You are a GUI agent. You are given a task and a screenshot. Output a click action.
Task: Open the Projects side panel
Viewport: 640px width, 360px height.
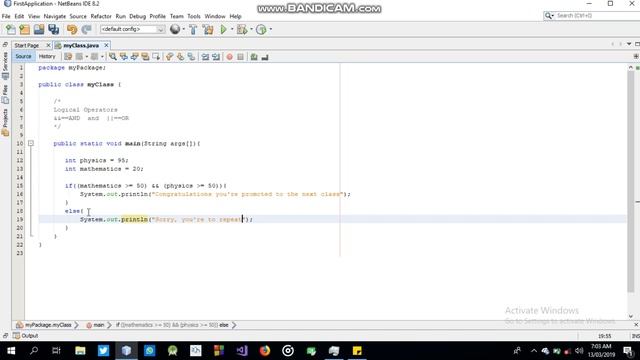tap(5, 122)
